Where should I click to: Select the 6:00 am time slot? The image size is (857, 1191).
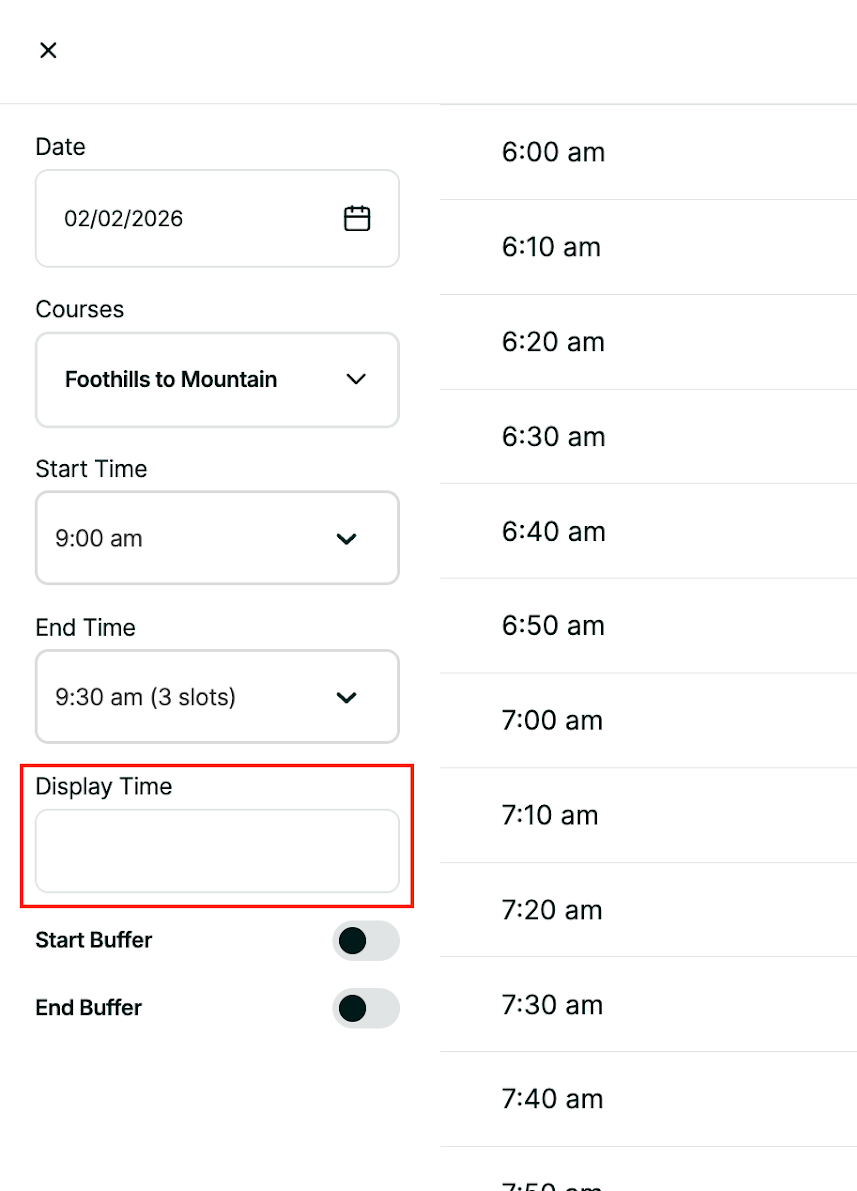[648, 152]
